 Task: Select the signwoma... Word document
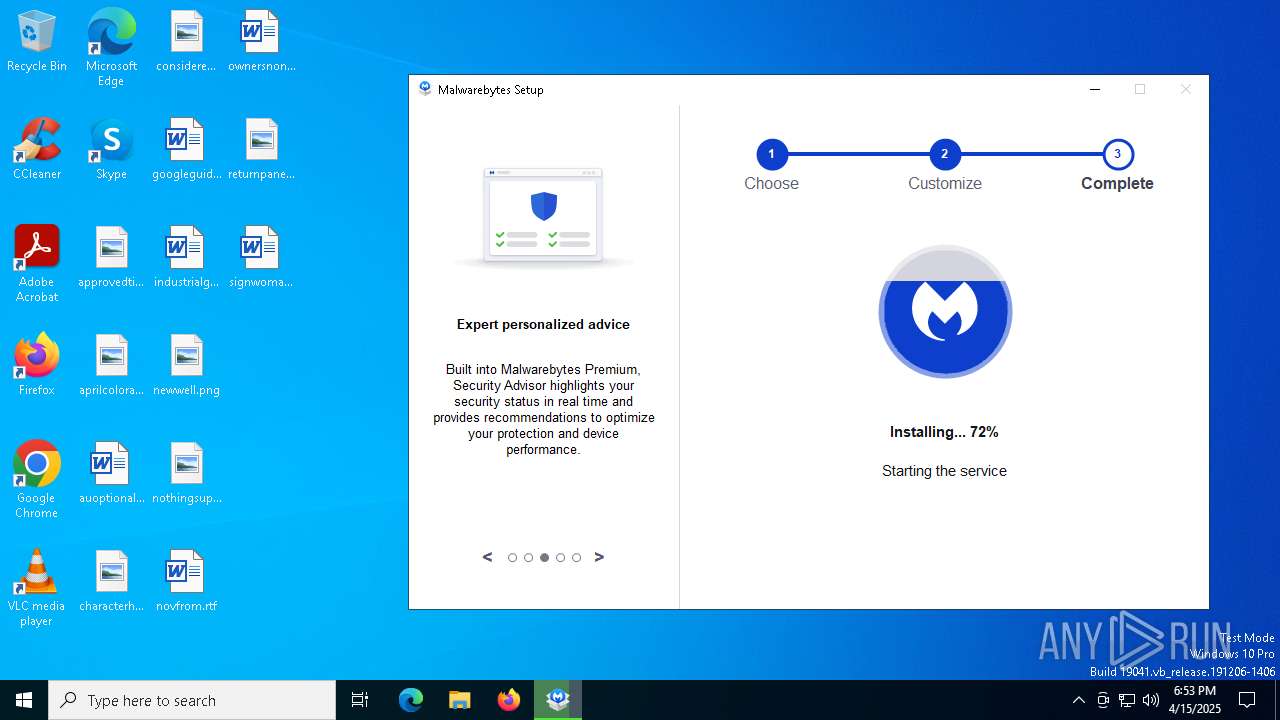[261, 257]
